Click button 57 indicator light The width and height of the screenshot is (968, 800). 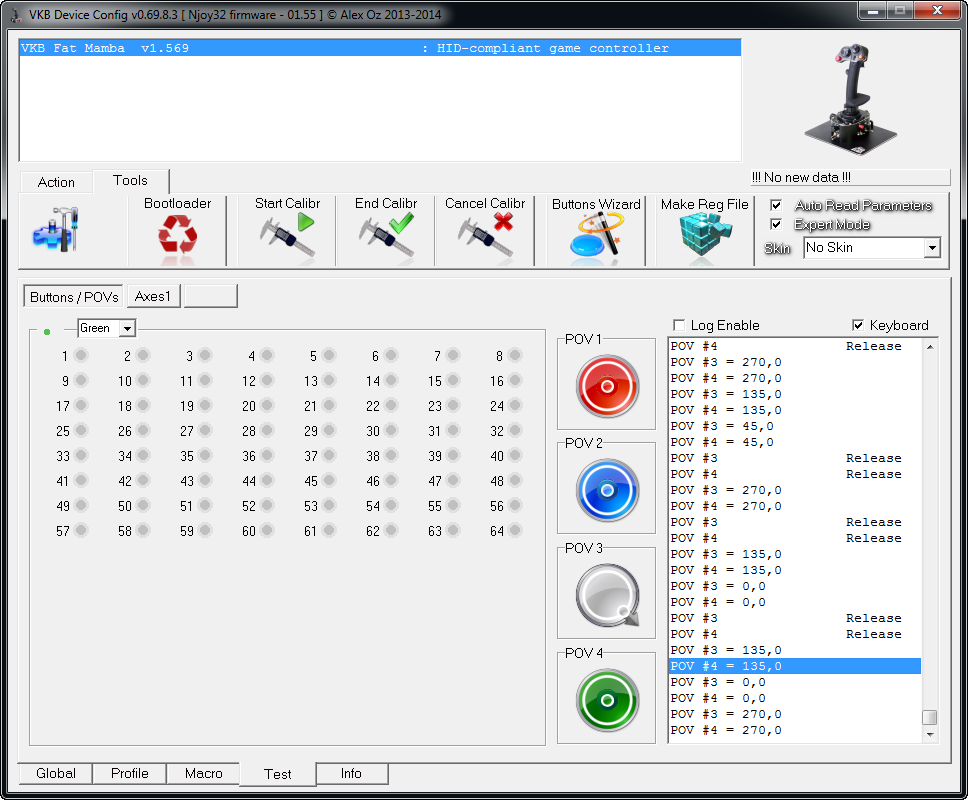coord(81,530)
